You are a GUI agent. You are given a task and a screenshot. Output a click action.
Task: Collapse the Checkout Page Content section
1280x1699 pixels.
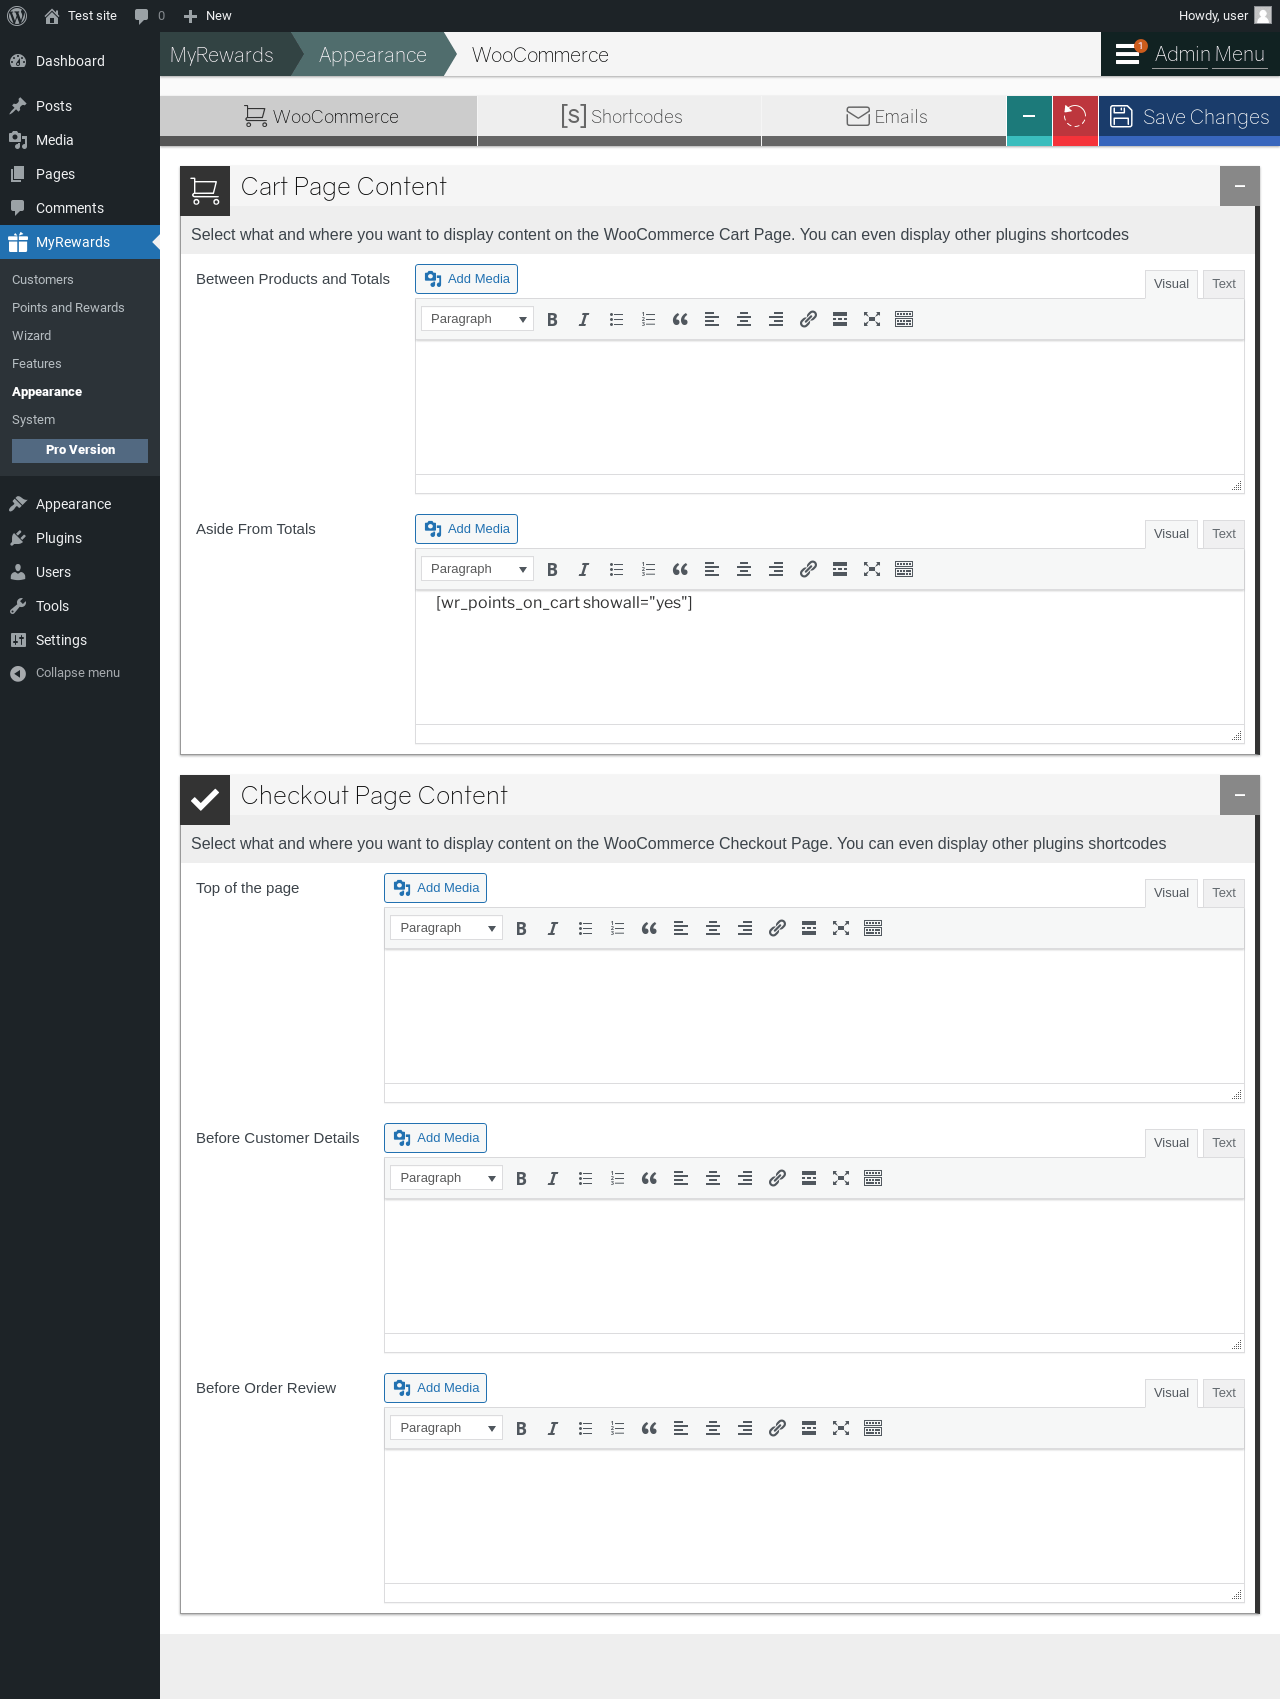point(1239,795)
